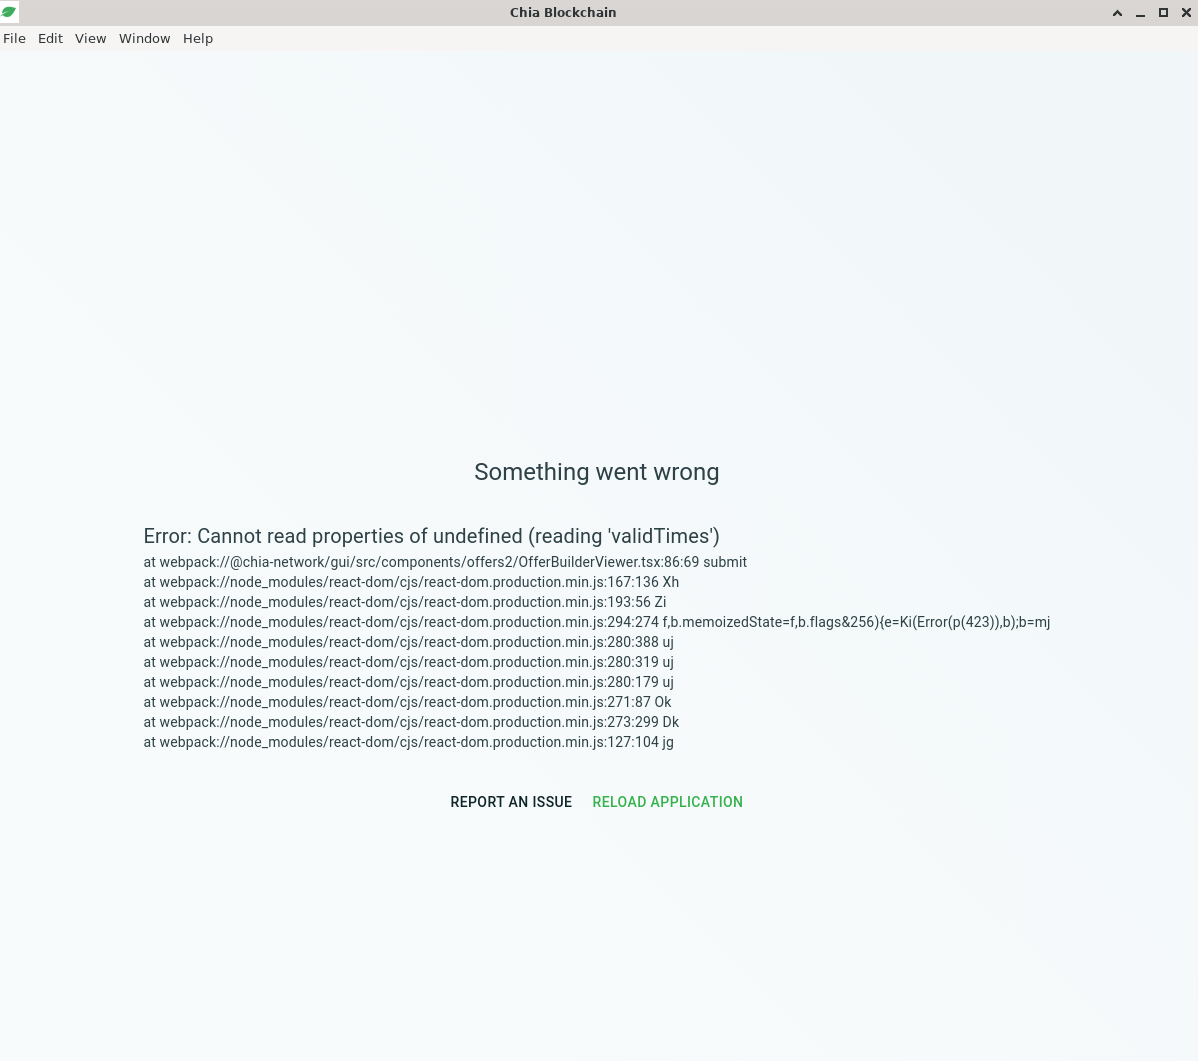The height and width of the screenshot is (1061, 1198).
Task: Open the Window menu
Action: click(x=144, y=38)
